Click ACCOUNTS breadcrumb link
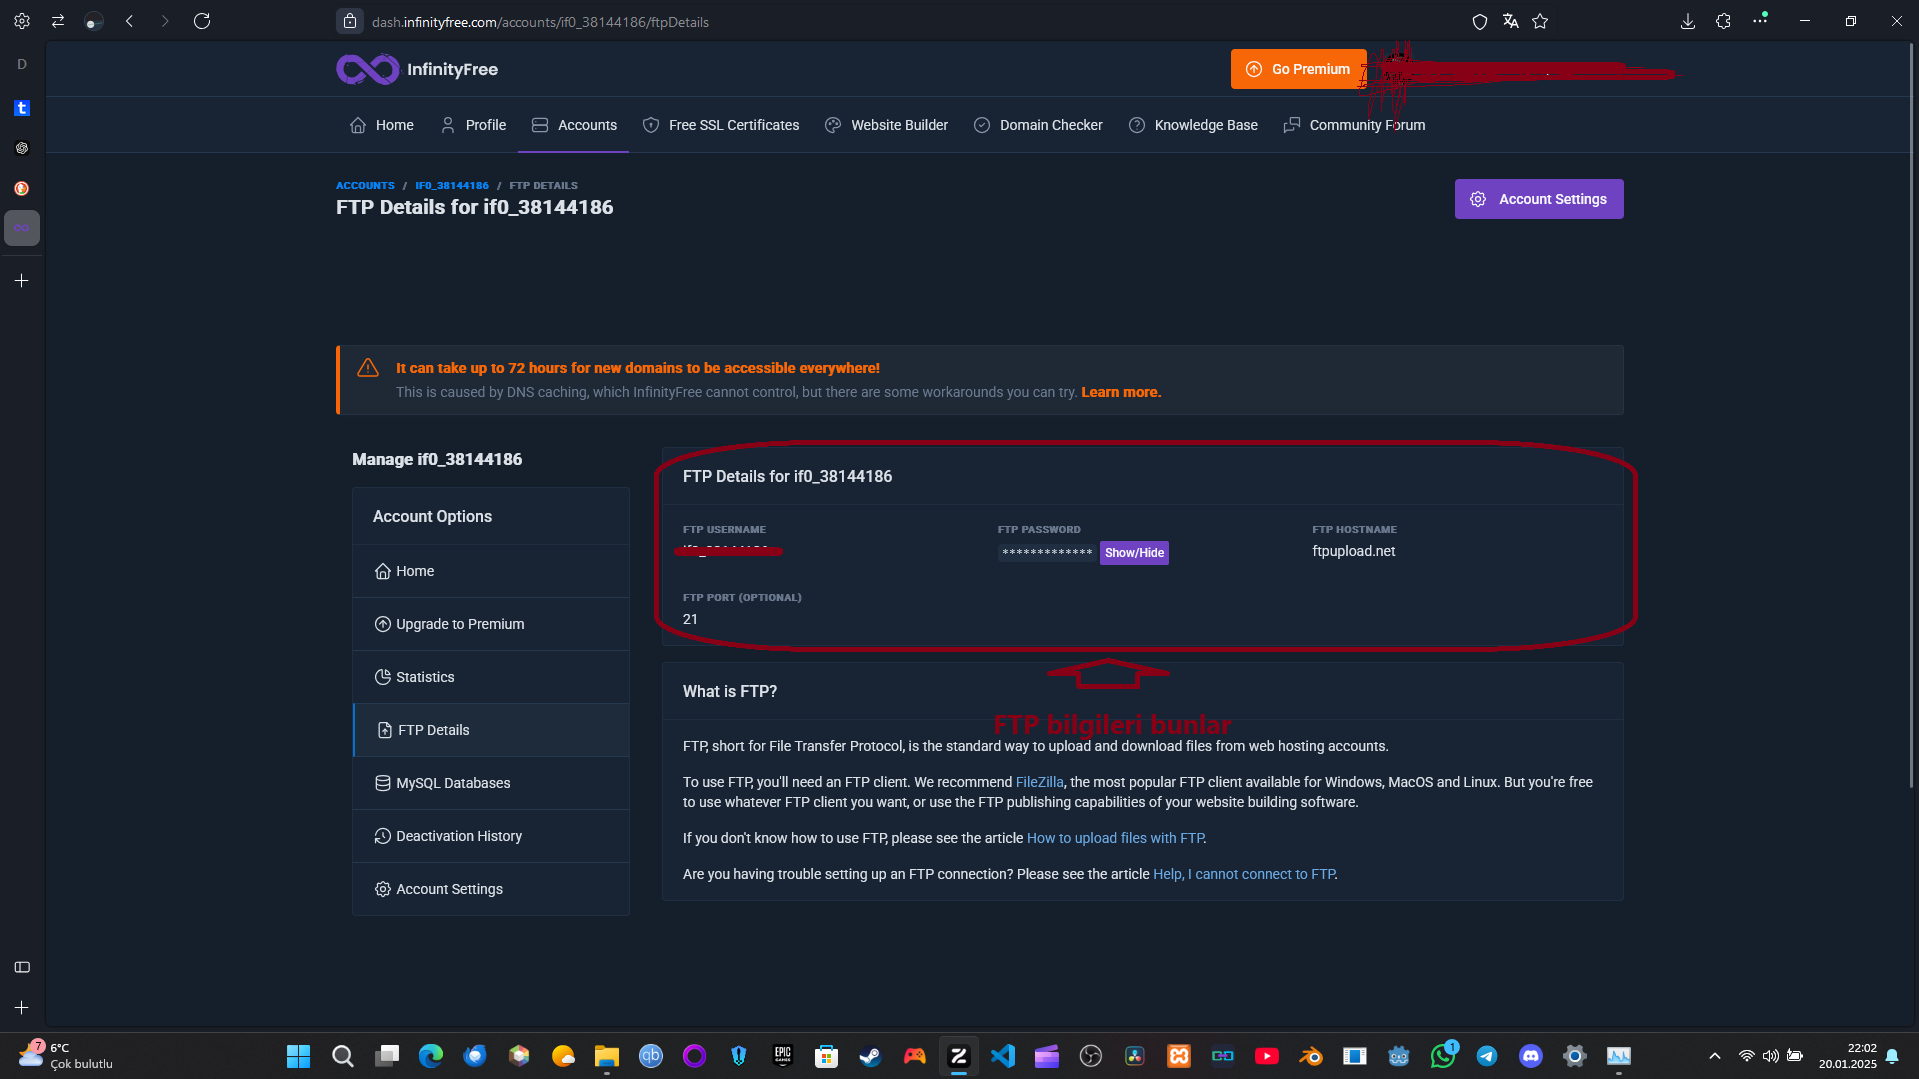The width and height of the screenshot is (1919, 1079). (x=365, y=186)
